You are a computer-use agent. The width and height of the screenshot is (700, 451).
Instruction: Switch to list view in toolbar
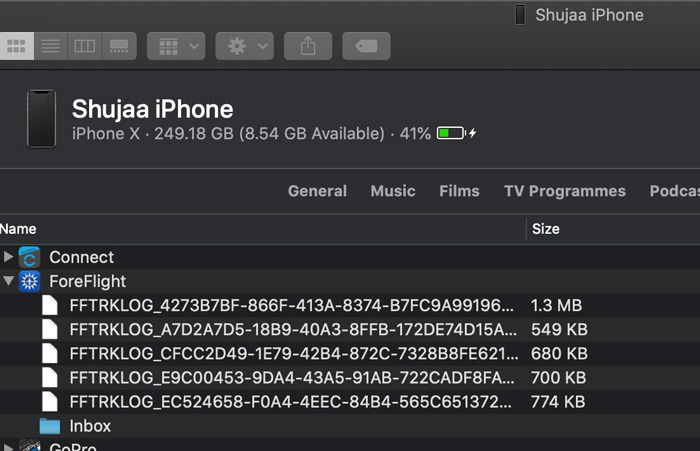pyautogui.click(x=50, y=46)
